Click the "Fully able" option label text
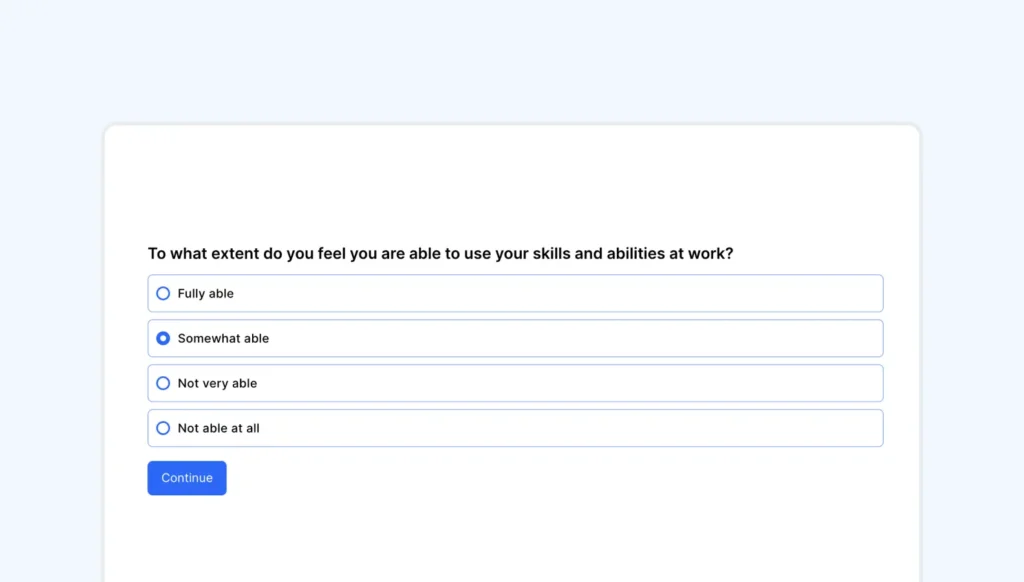This screenshot has height=582, width=1024. pyautogui.click(x=205, y=293)
